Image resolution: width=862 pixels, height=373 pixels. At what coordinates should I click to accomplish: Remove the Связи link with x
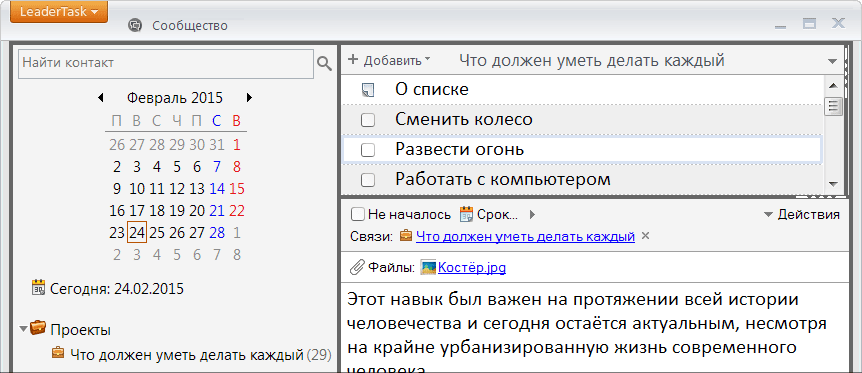pos(646,236)
